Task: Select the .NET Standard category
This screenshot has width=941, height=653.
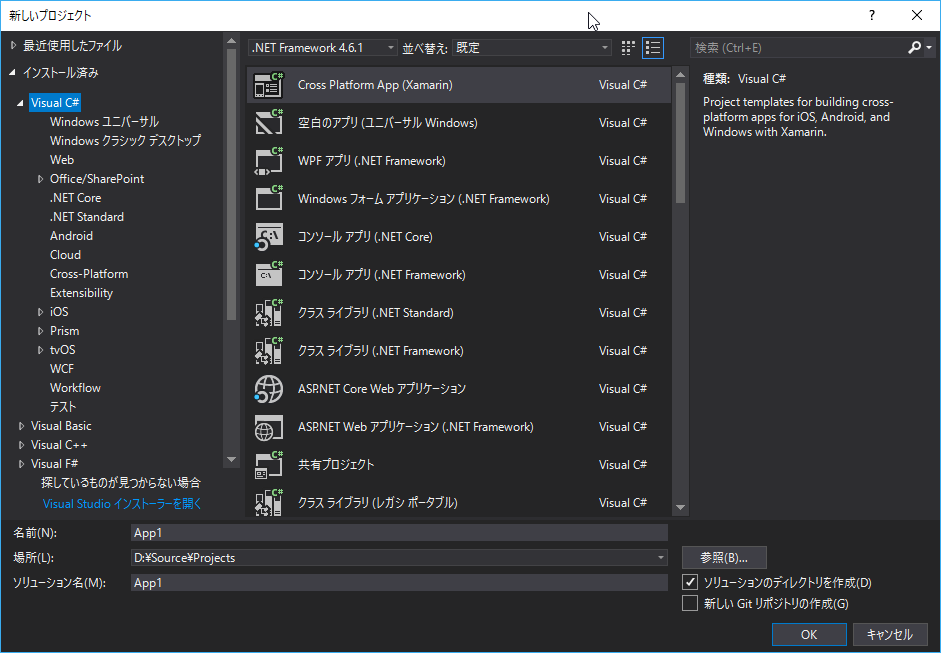Action: (x=87, y=217)
